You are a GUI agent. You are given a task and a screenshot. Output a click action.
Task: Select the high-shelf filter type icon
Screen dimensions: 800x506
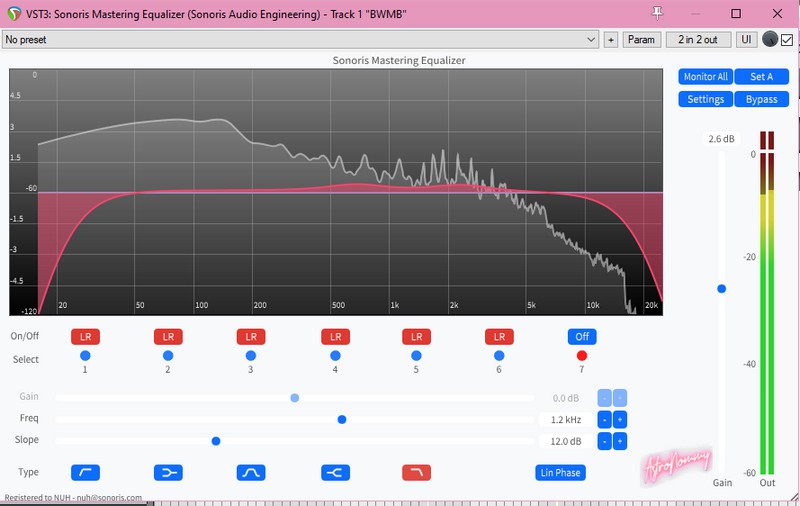point(335,472)
